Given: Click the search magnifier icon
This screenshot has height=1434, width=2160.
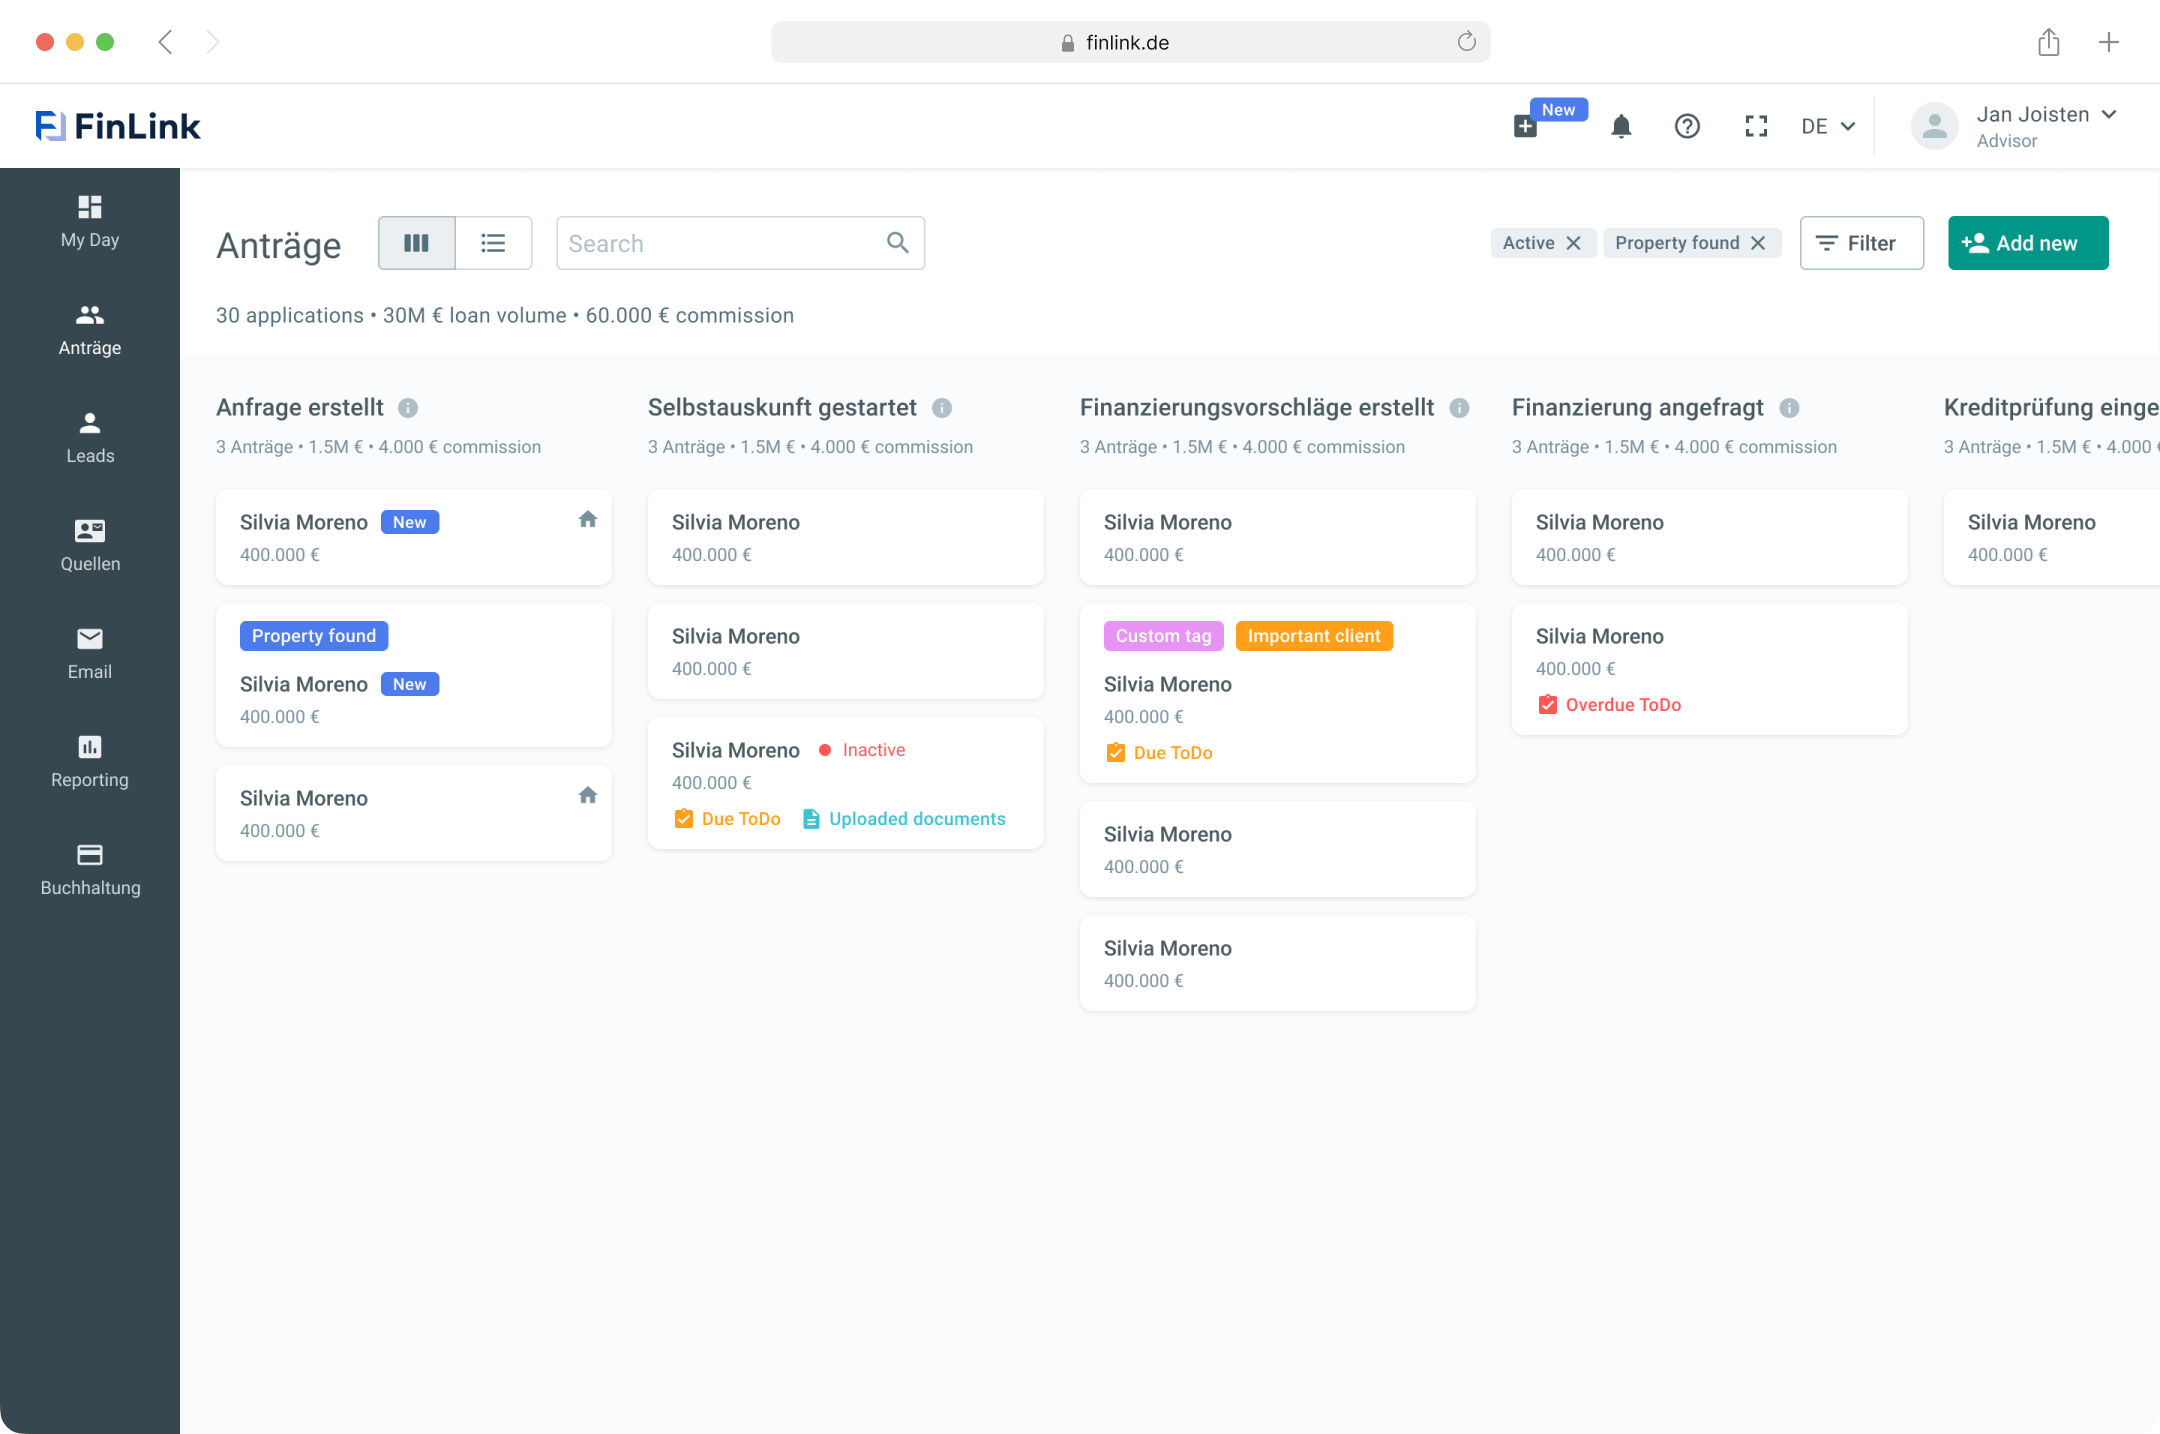Looking at the screenshot, I should (897, 243).
